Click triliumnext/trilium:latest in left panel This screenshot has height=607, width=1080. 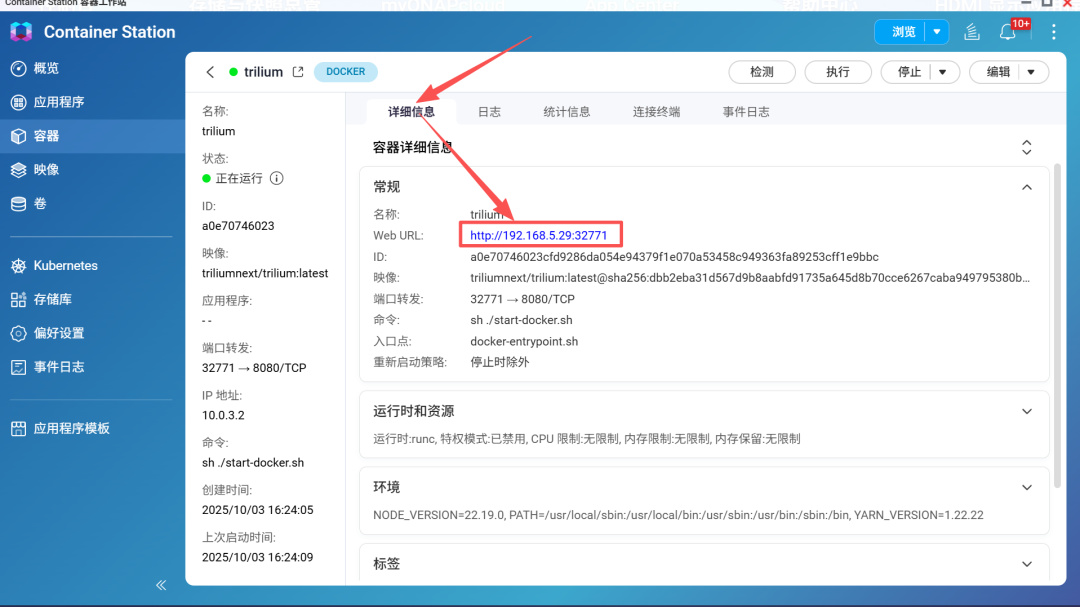tap(265, 274)
